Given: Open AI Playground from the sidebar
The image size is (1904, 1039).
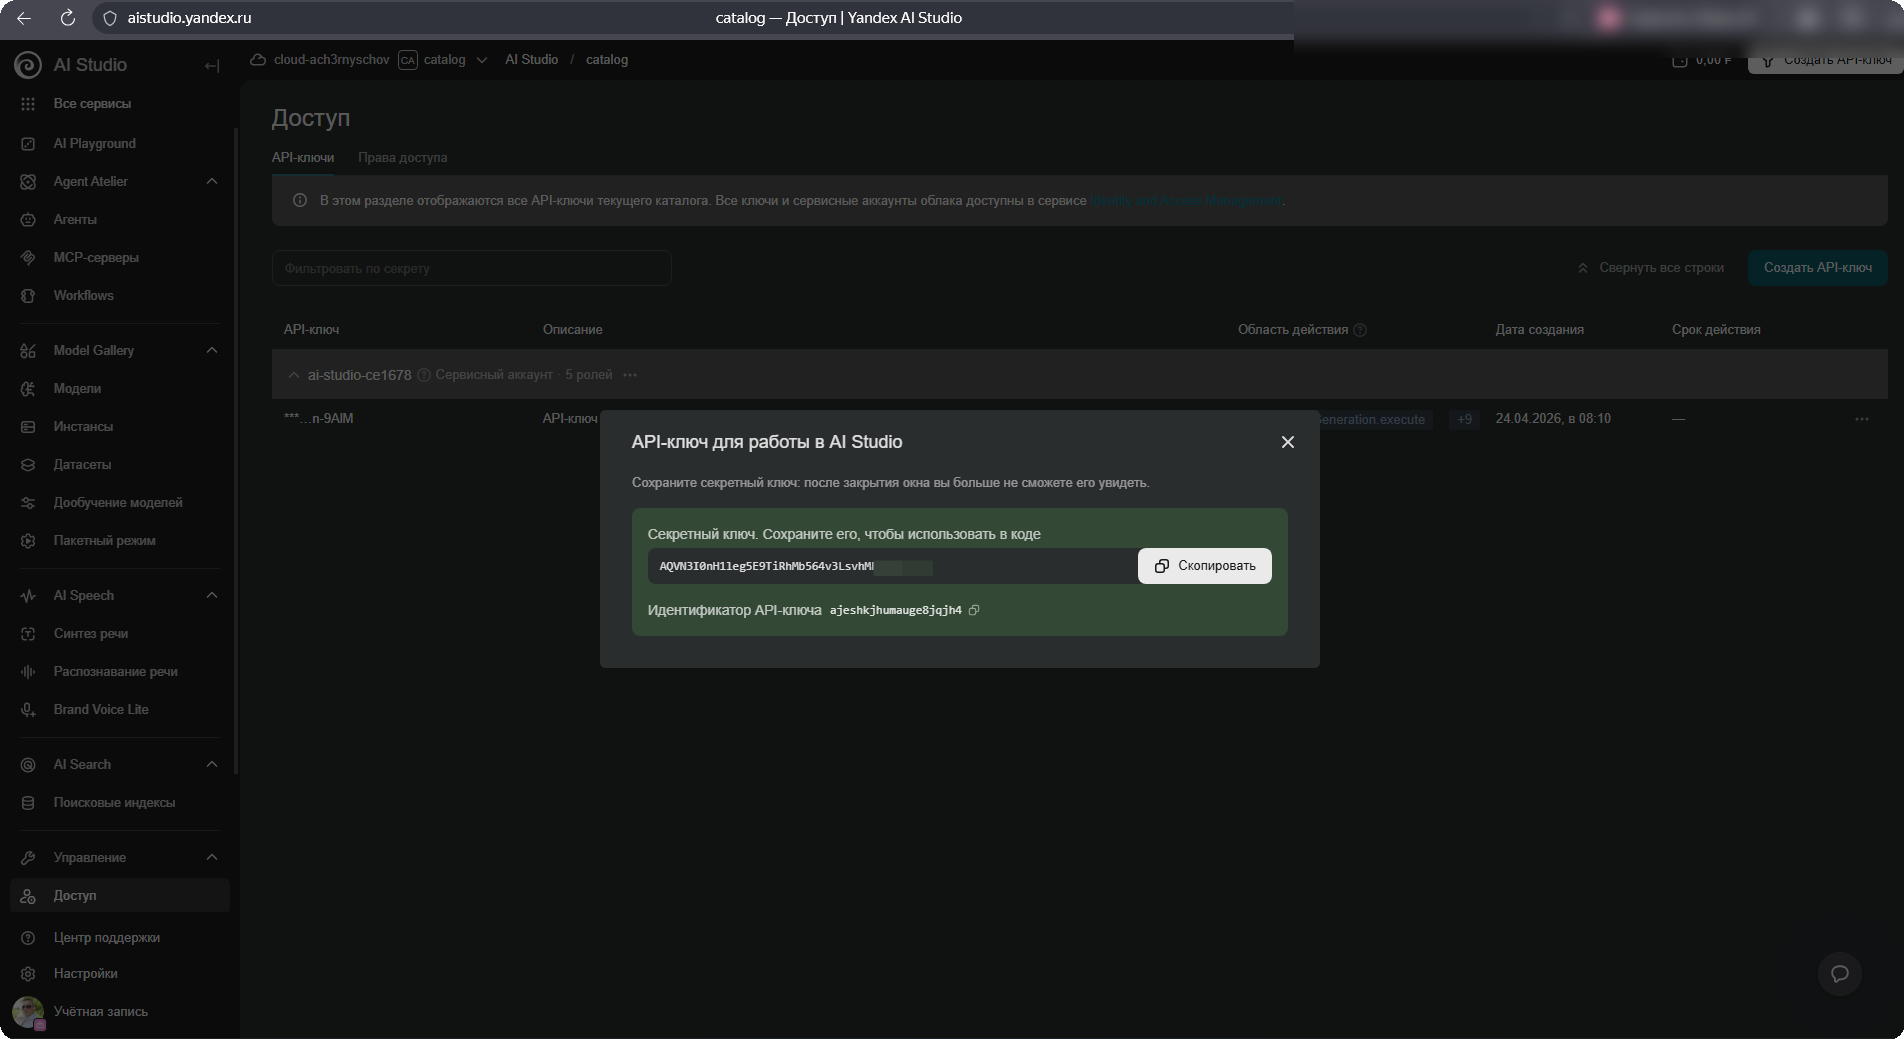Looking at the screenshot, I should (x=94, y=143).
